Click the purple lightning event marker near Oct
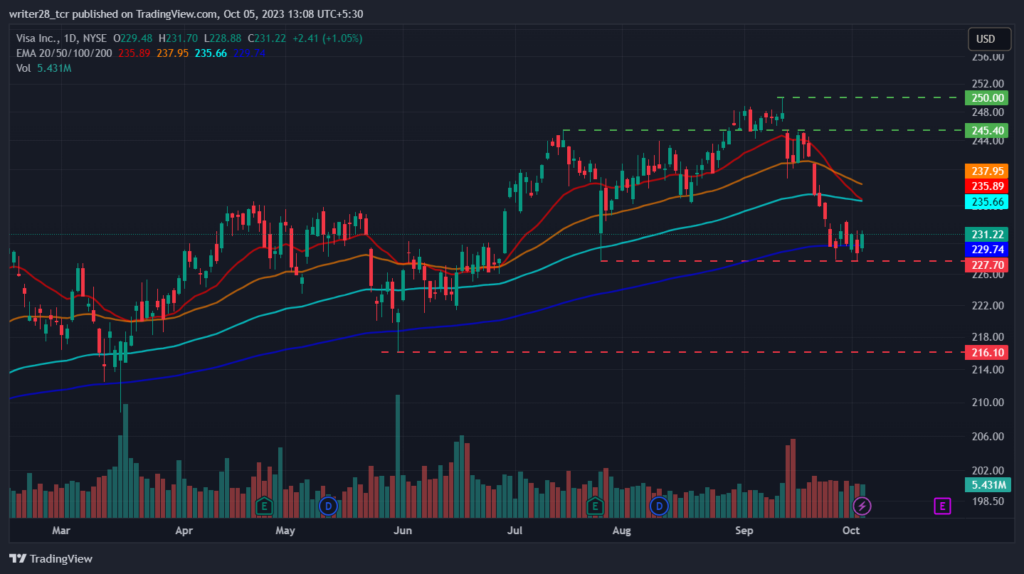This screenshot has width=1024, height=574. coord(862,505)
